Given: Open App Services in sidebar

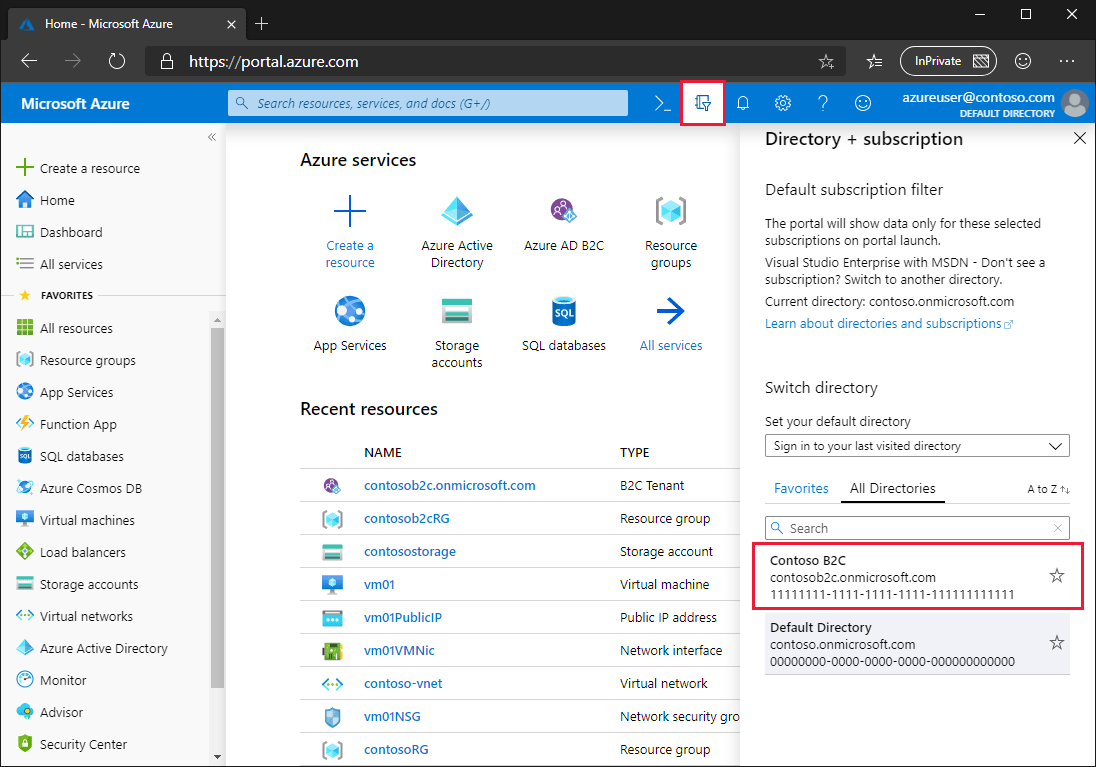Looking at the screenshot, I should 64,392.
